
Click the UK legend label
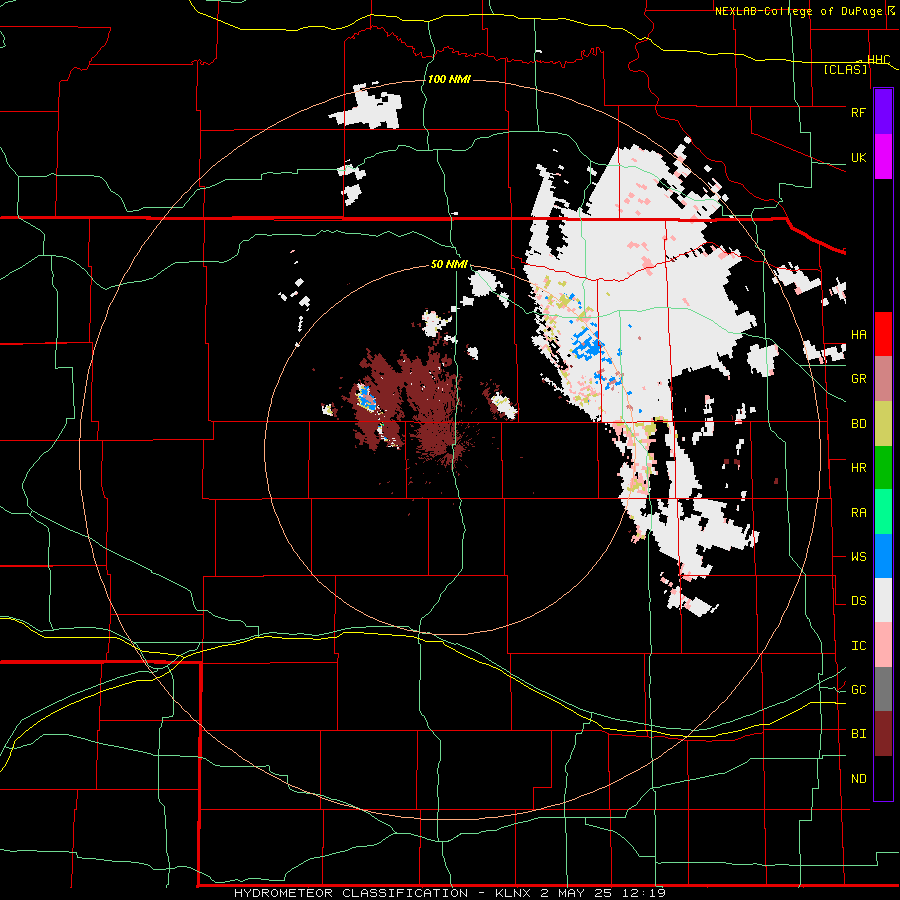858,157
